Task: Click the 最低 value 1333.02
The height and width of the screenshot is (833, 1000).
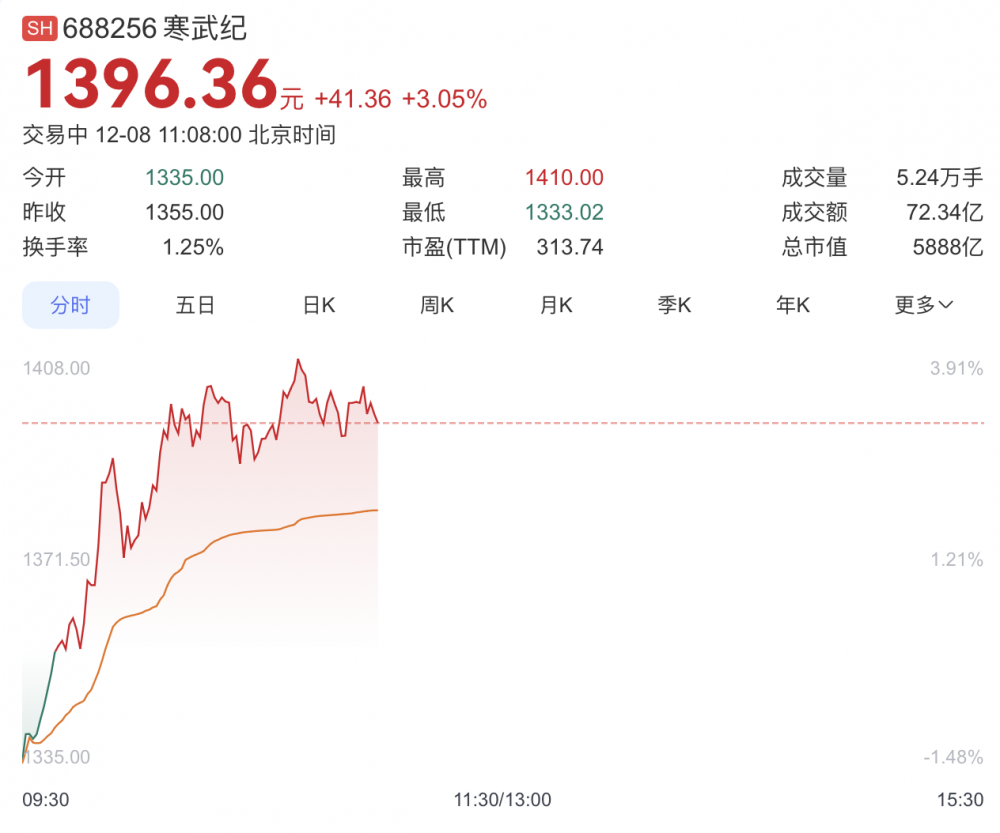Action: click(564, 212)
